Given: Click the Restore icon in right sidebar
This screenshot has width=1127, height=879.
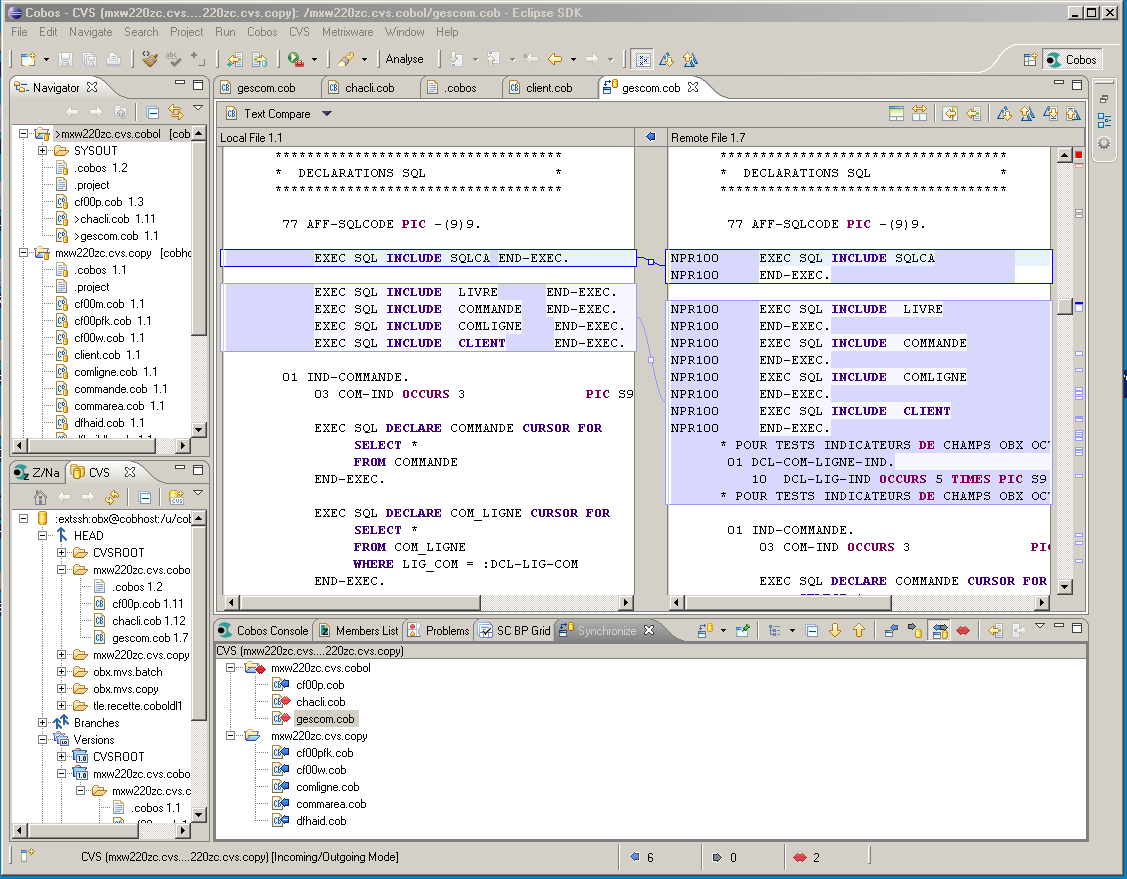Looking at the screenshot, I should [1104, 99].
